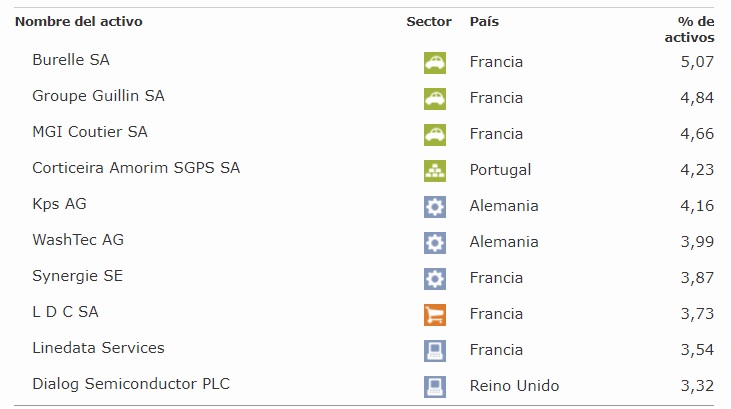
Task: Click the País column header
Action: point(484,21)
